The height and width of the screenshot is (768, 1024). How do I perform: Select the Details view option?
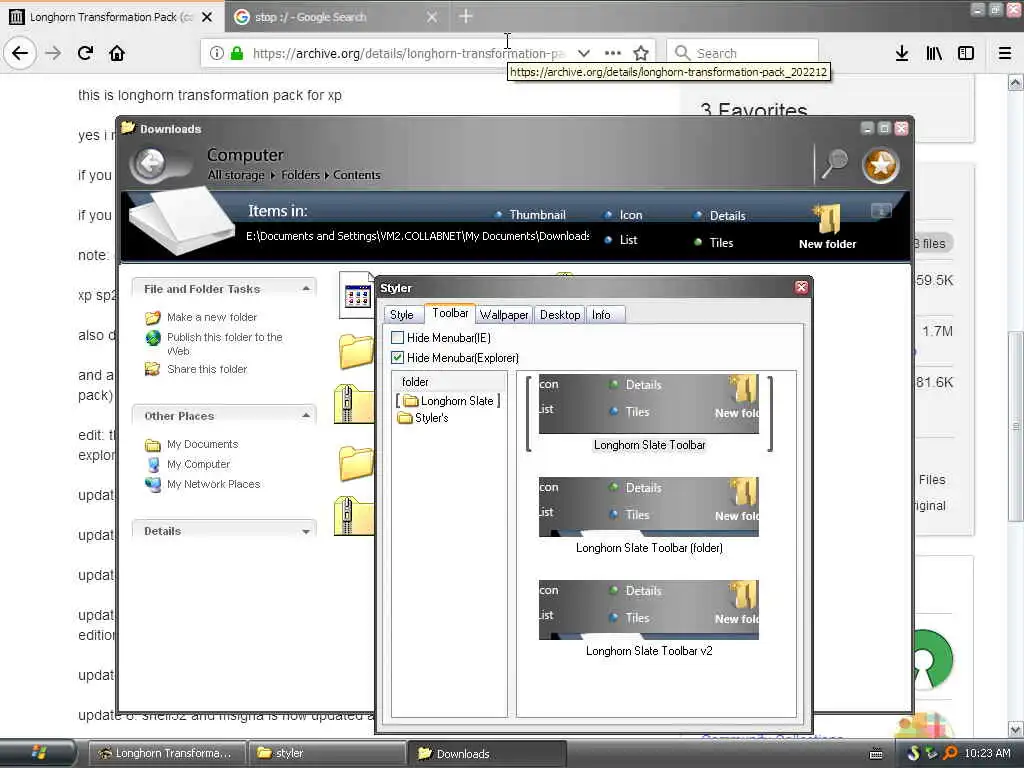[720, 216]
